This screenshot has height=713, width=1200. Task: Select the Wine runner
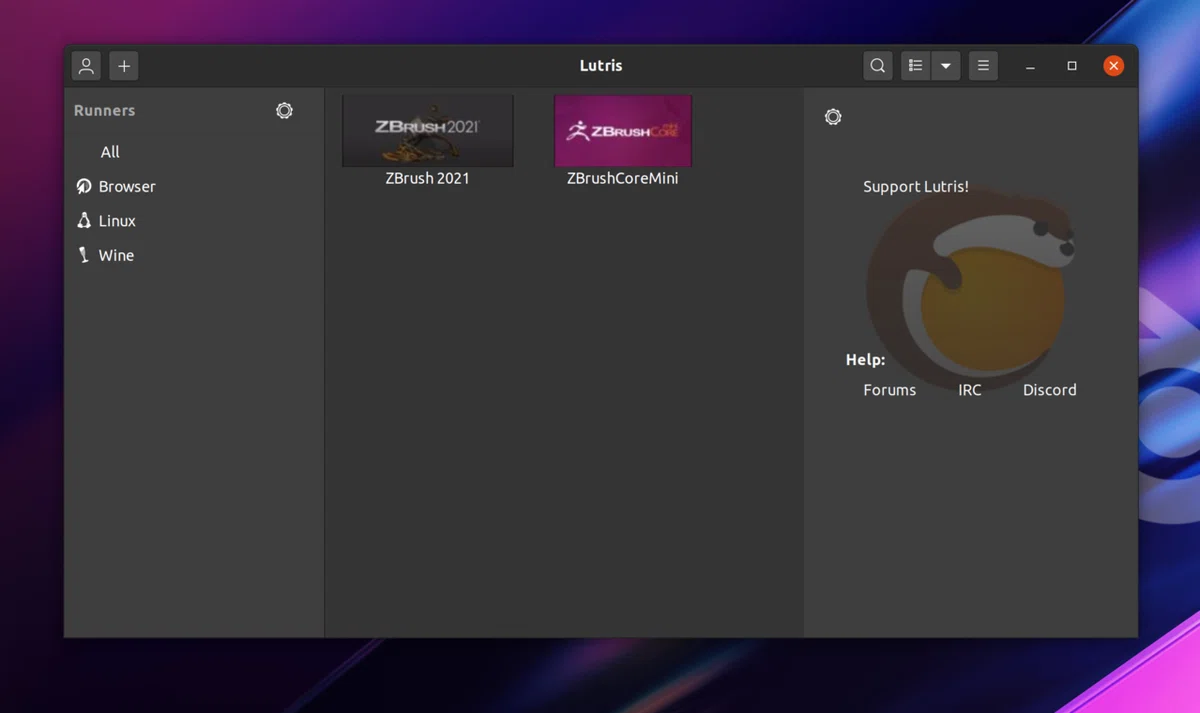(x=116, y=255)
